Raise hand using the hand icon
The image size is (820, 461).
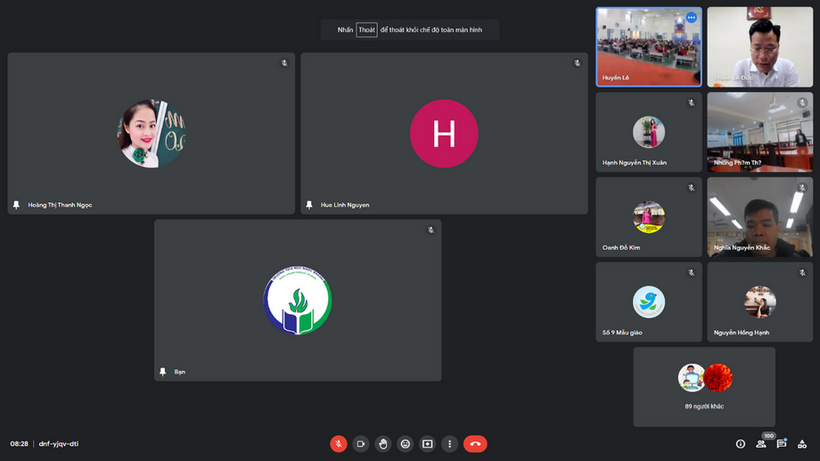coord(383,443)
